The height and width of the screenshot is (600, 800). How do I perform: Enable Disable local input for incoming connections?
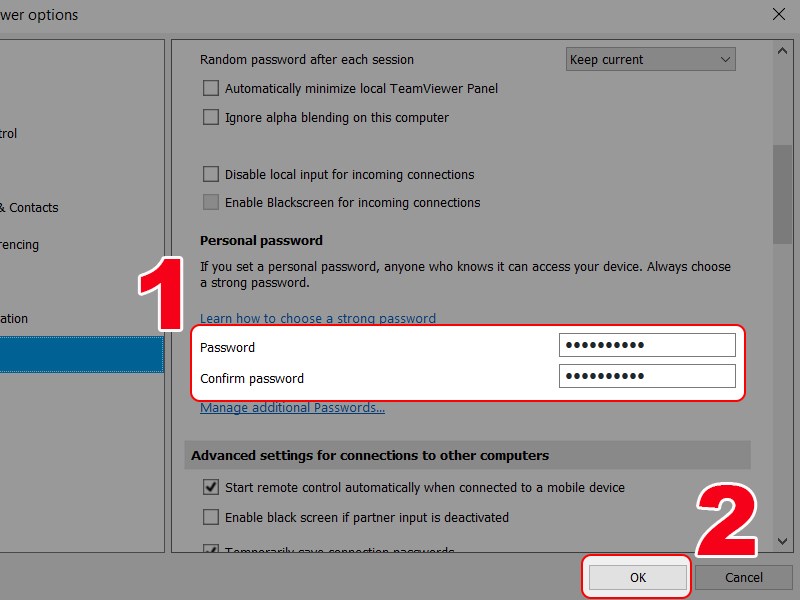coord(211,174)
